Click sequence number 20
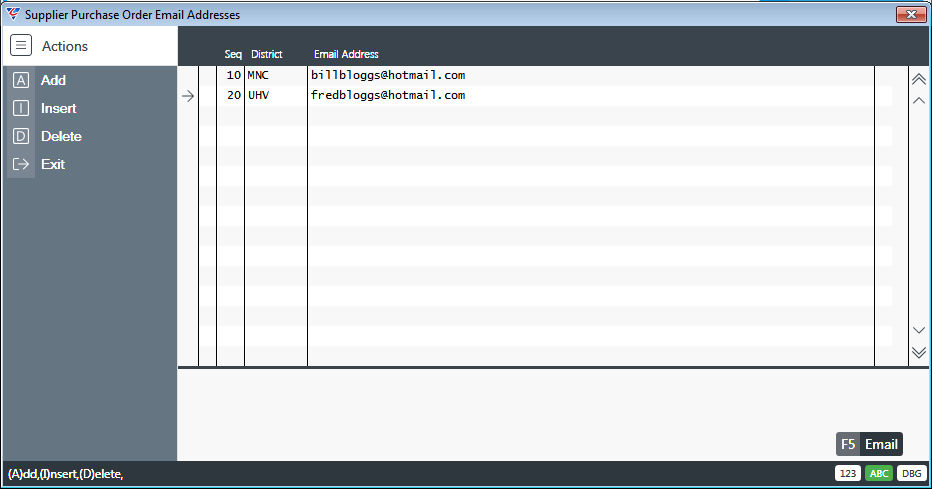Viewport: 932px width, 489px height. (234, 95)
